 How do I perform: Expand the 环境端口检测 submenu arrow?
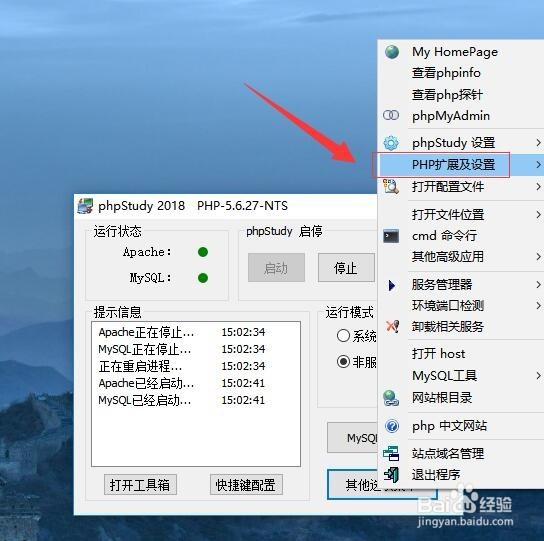(x=538, y=305)
